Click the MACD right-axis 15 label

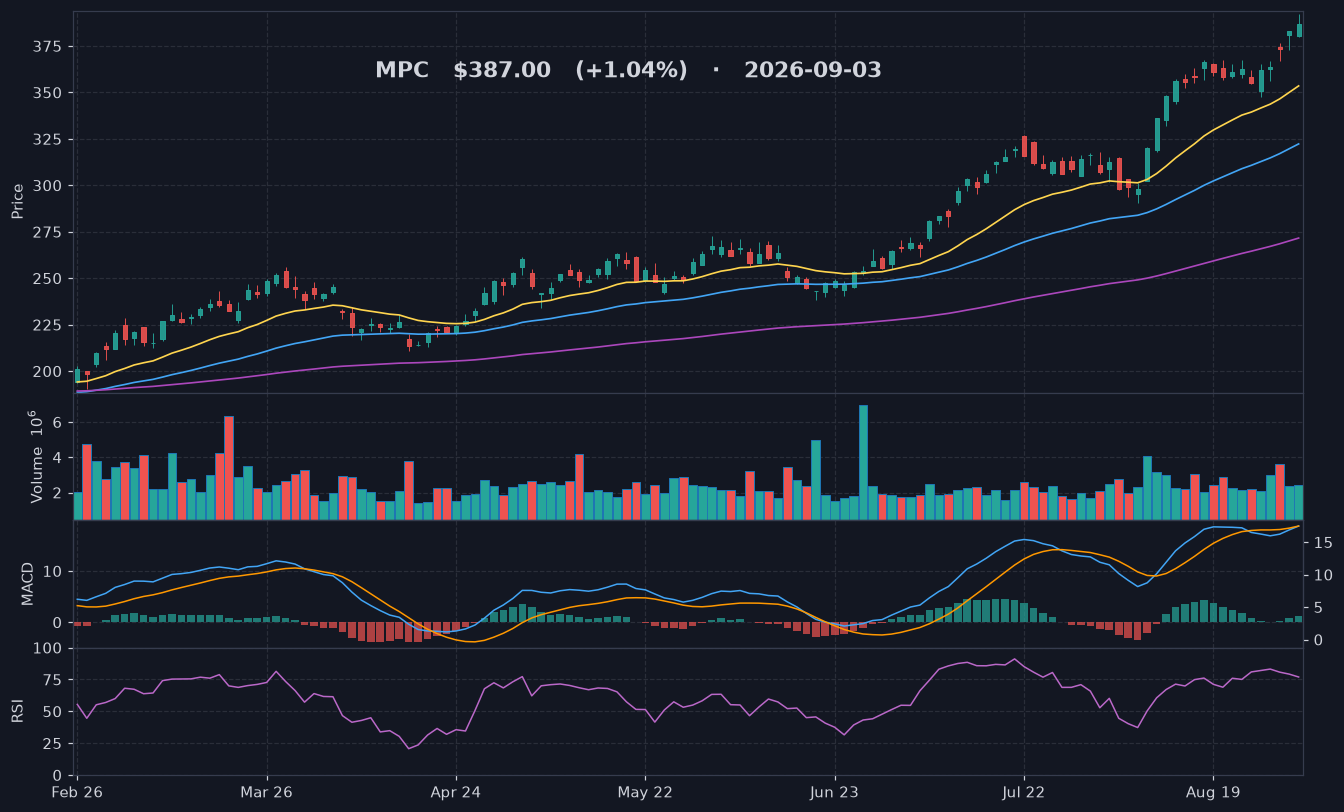[x=1322, y=543]
